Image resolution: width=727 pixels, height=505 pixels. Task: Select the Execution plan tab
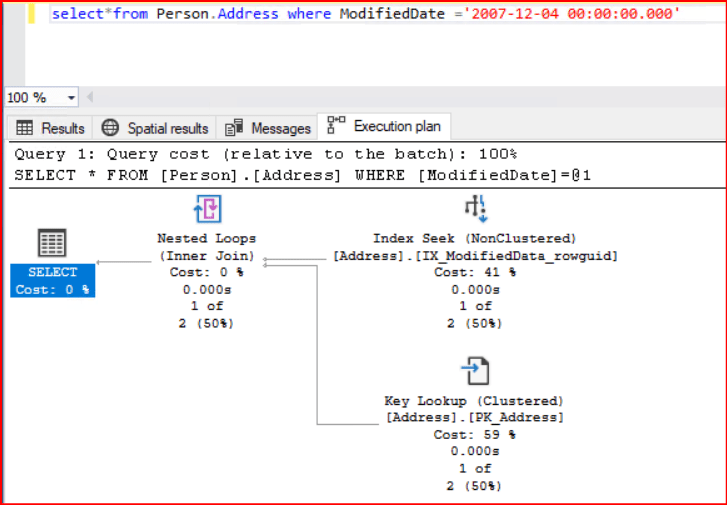tap(396, 126)
